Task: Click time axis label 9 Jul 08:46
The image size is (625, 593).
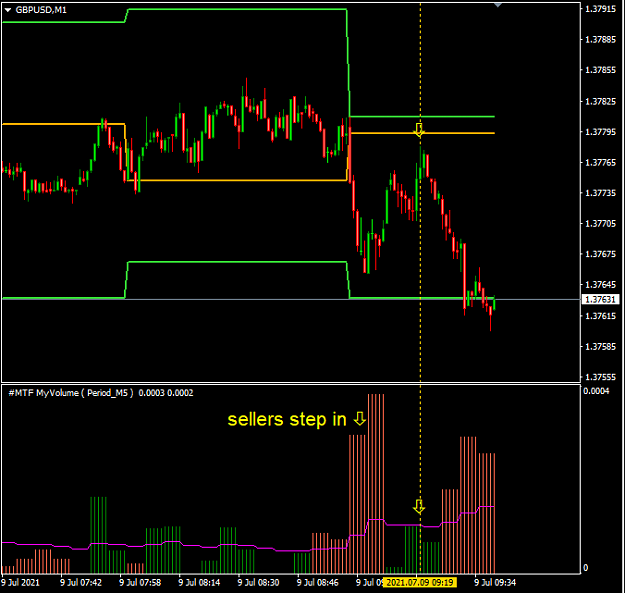Action: [318, 583]
